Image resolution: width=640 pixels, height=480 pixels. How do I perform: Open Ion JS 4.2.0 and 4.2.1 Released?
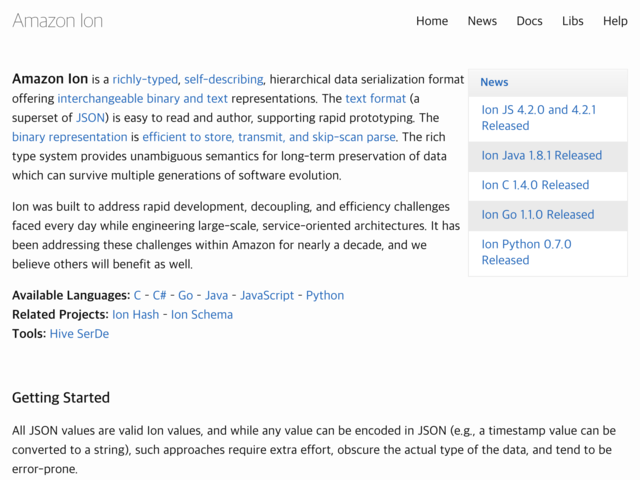(x=538, y=118)
